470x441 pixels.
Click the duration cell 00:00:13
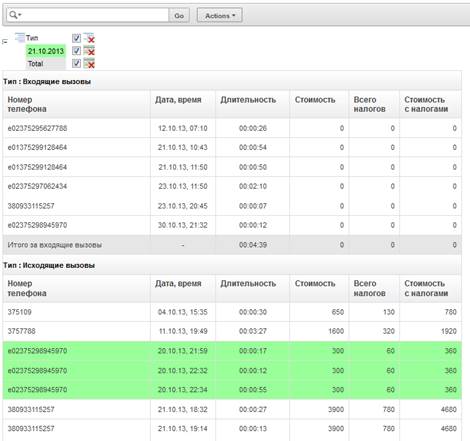pos(253,429)
